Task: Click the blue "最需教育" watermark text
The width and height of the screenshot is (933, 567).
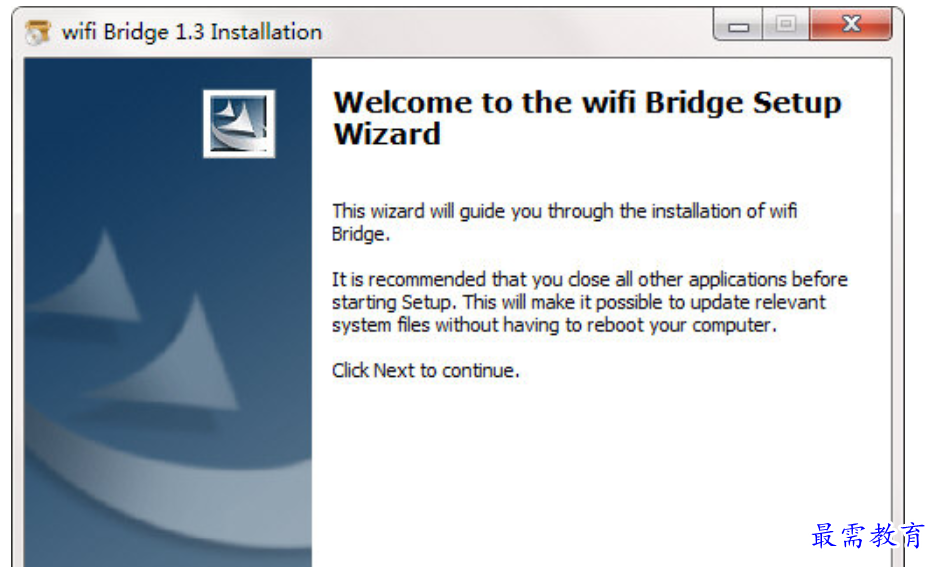Action: point(867,536)
